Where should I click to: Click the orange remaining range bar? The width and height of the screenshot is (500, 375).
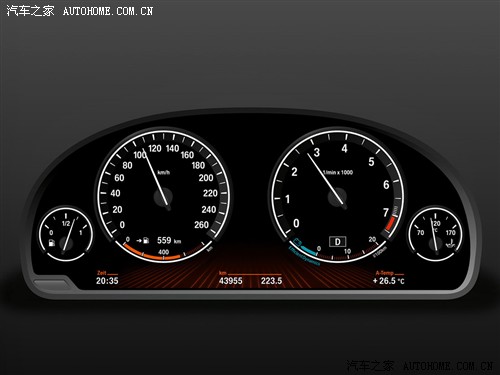click(x=152, y=254)
